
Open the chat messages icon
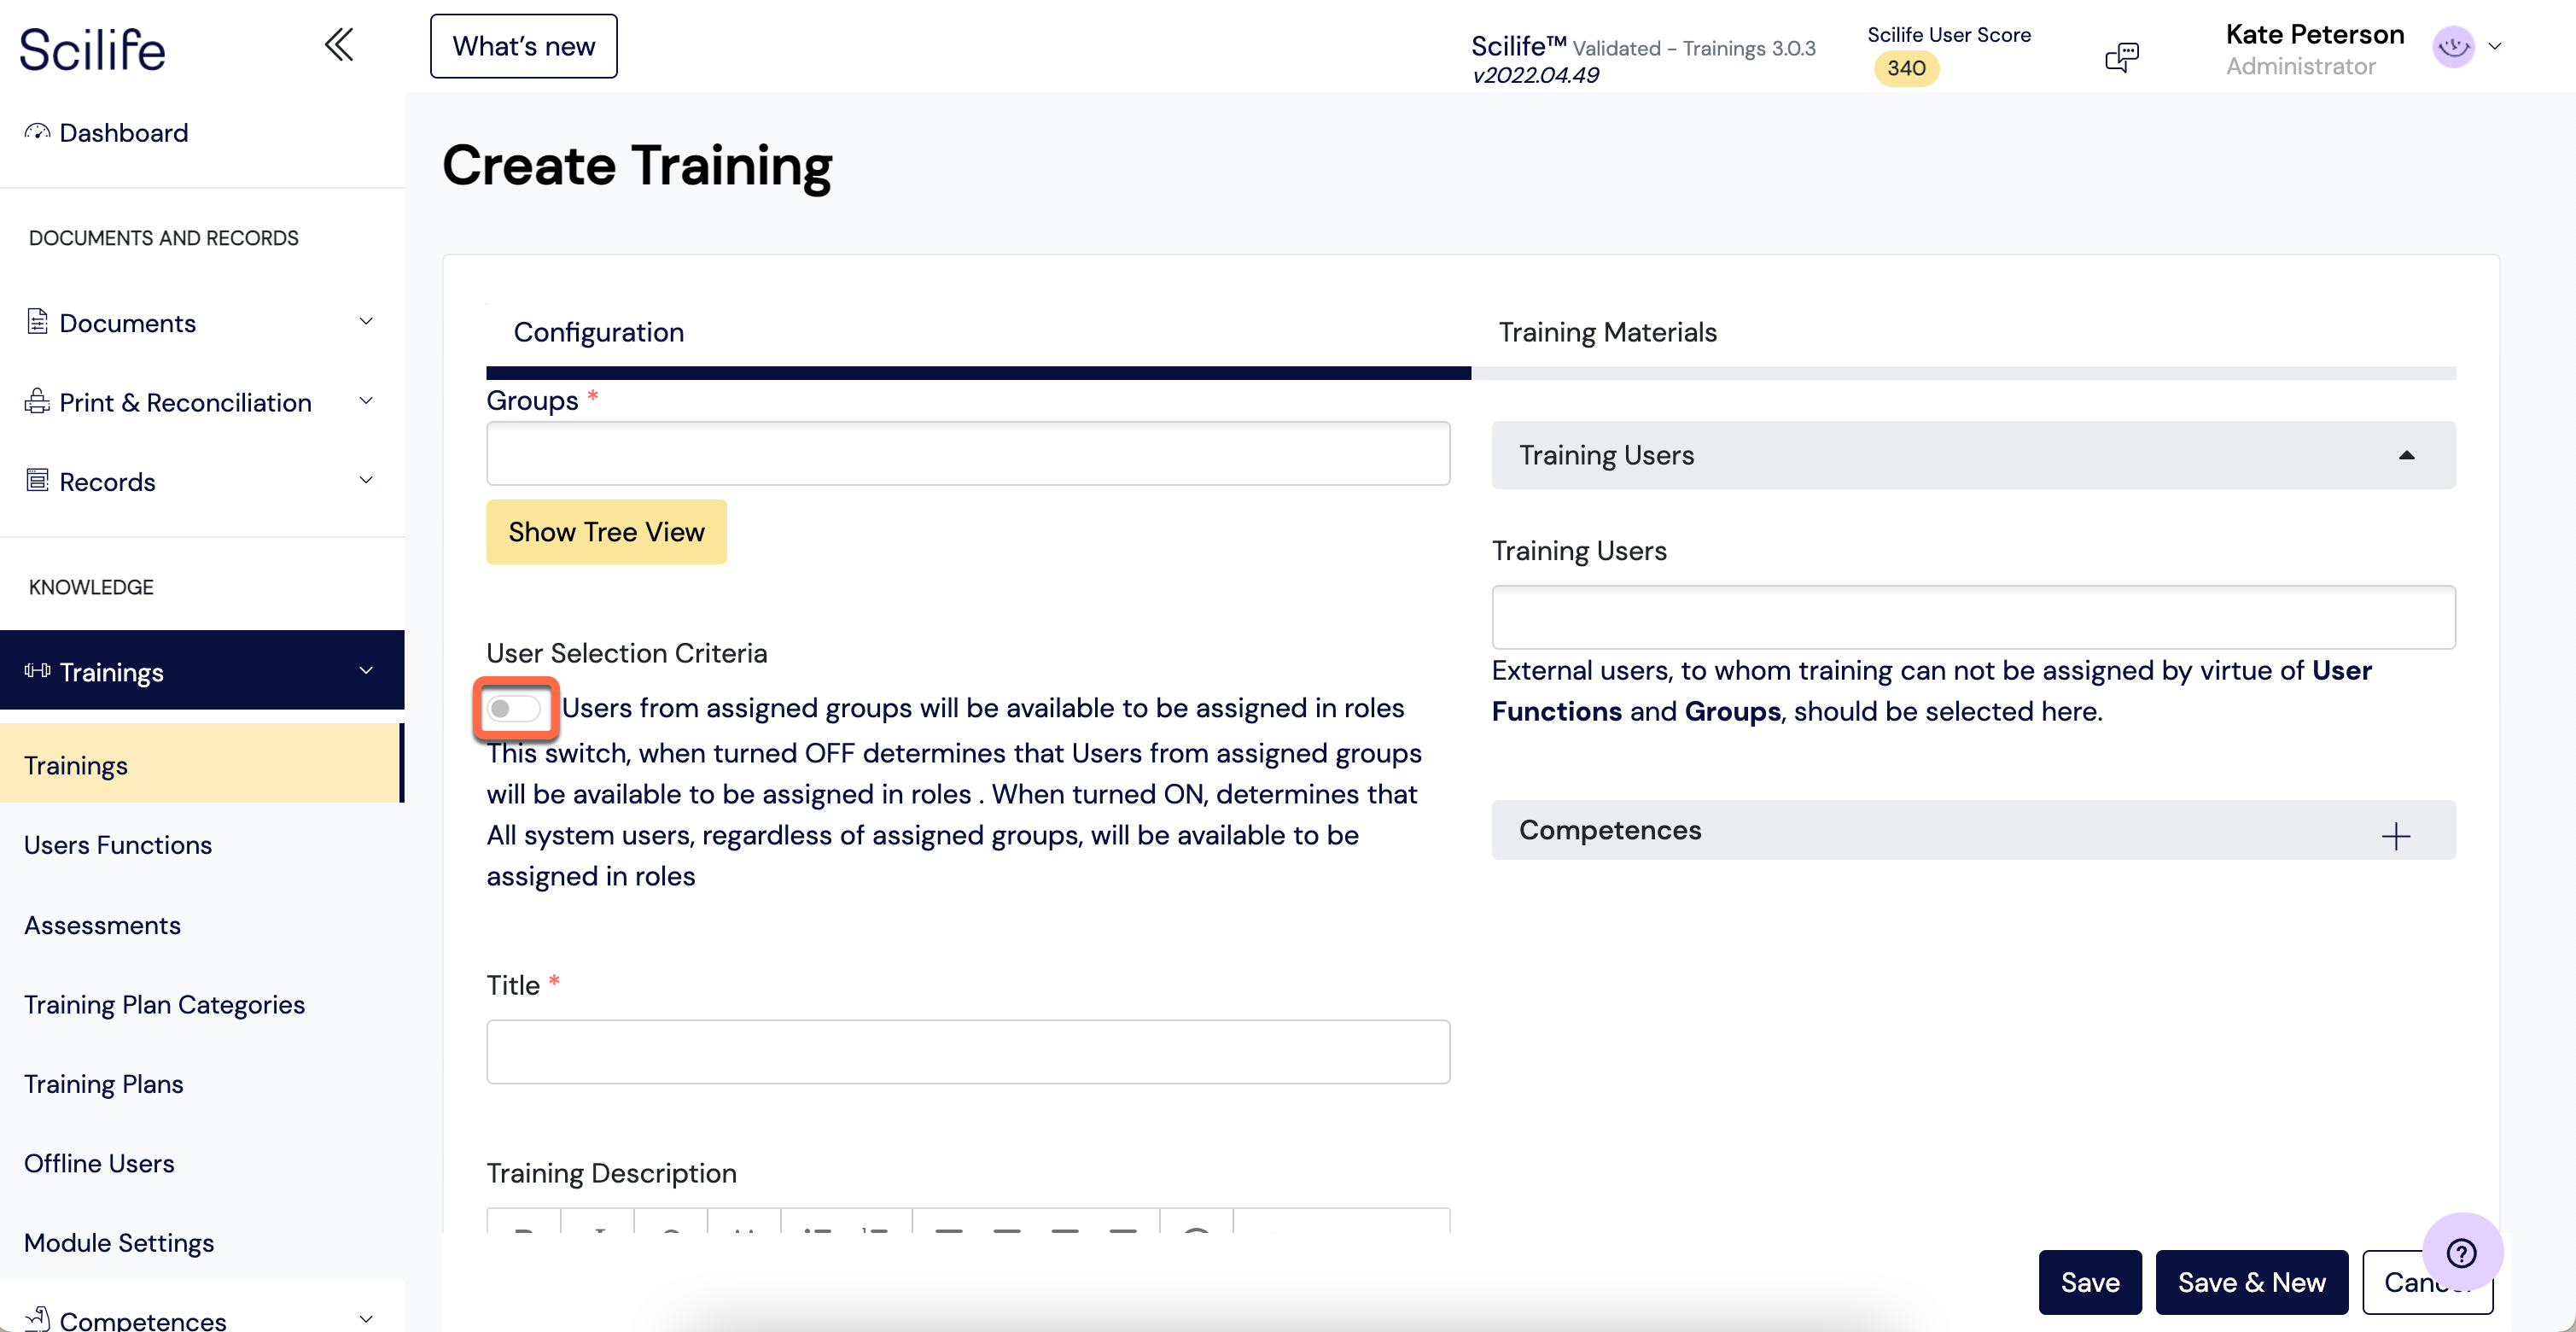2121,57
